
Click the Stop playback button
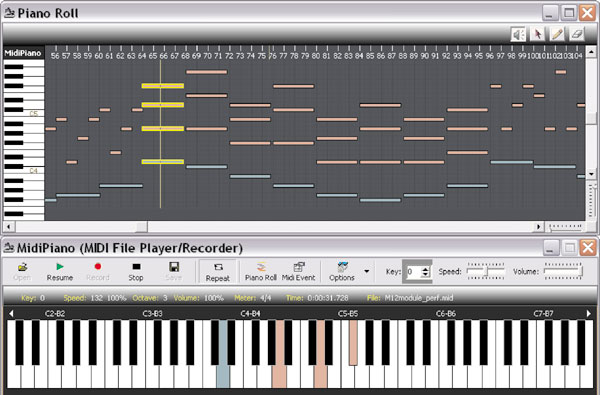point(136,271)
